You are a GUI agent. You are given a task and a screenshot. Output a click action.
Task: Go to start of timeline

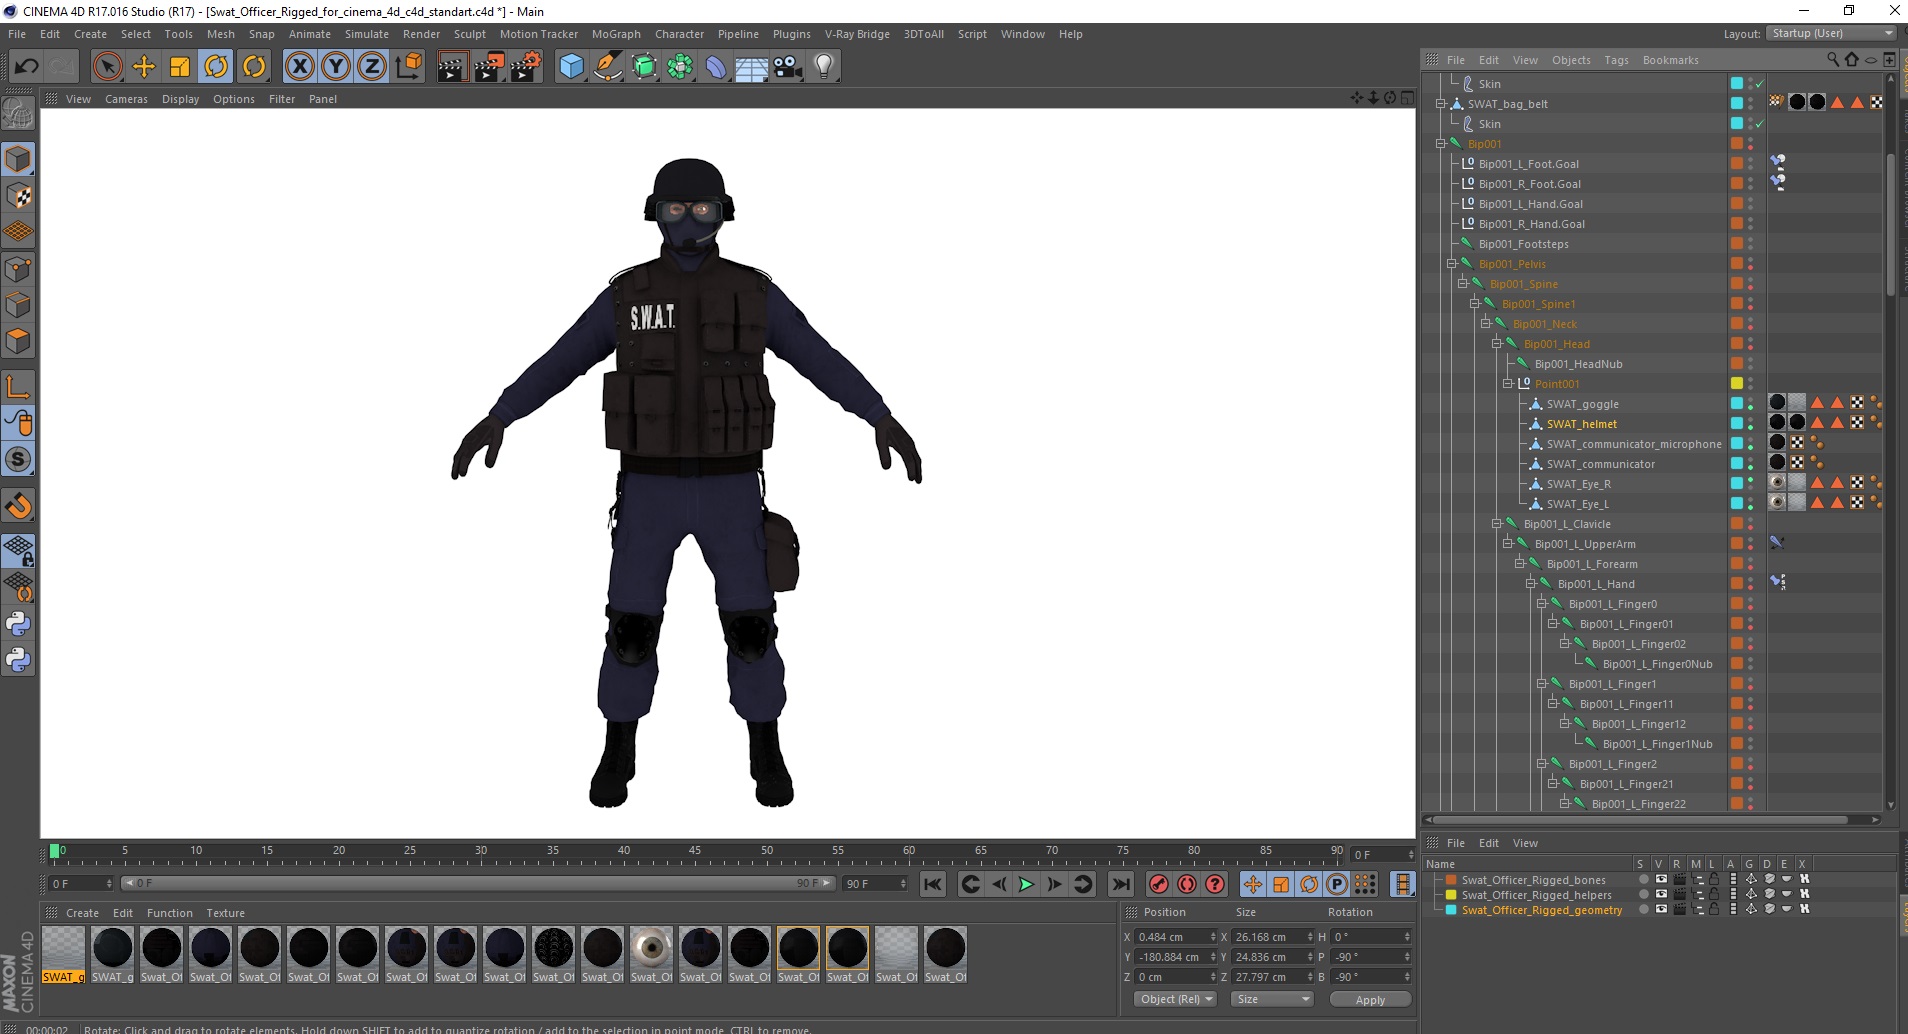point(933,884)
